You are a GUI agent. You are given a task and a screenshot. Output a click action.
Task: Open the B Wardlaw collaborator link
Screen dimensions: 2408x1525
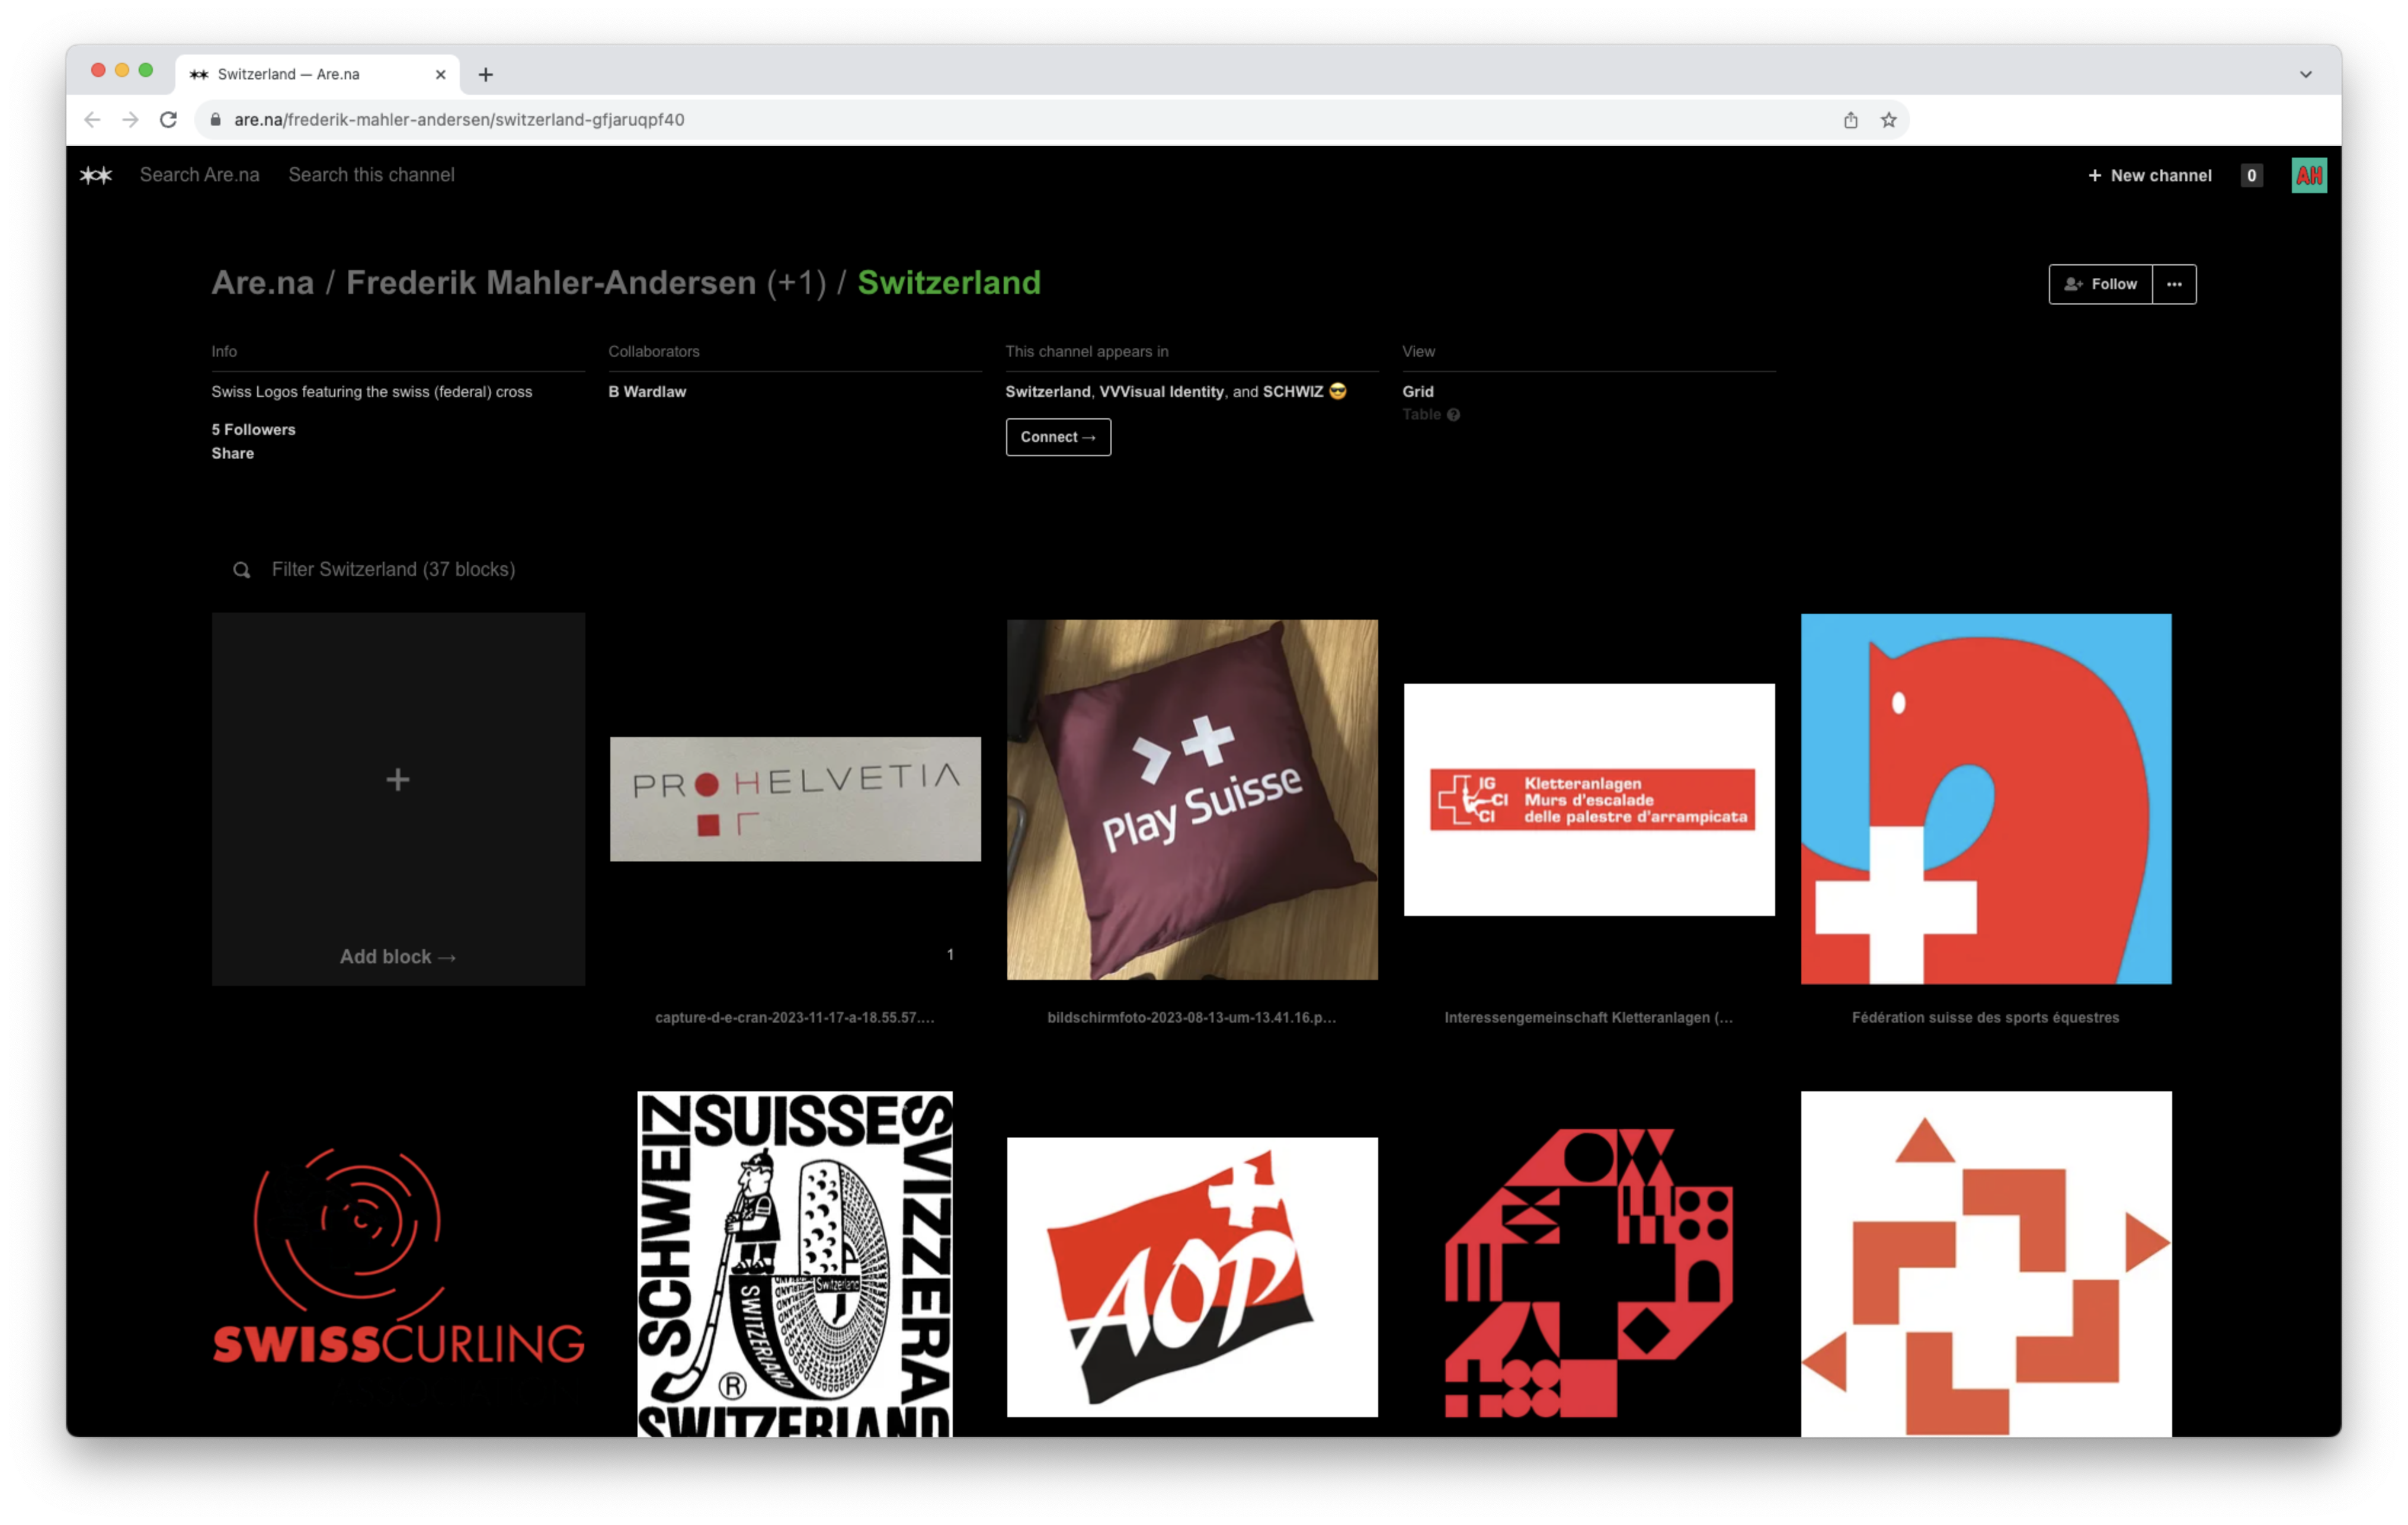click(x=646, y=392)
